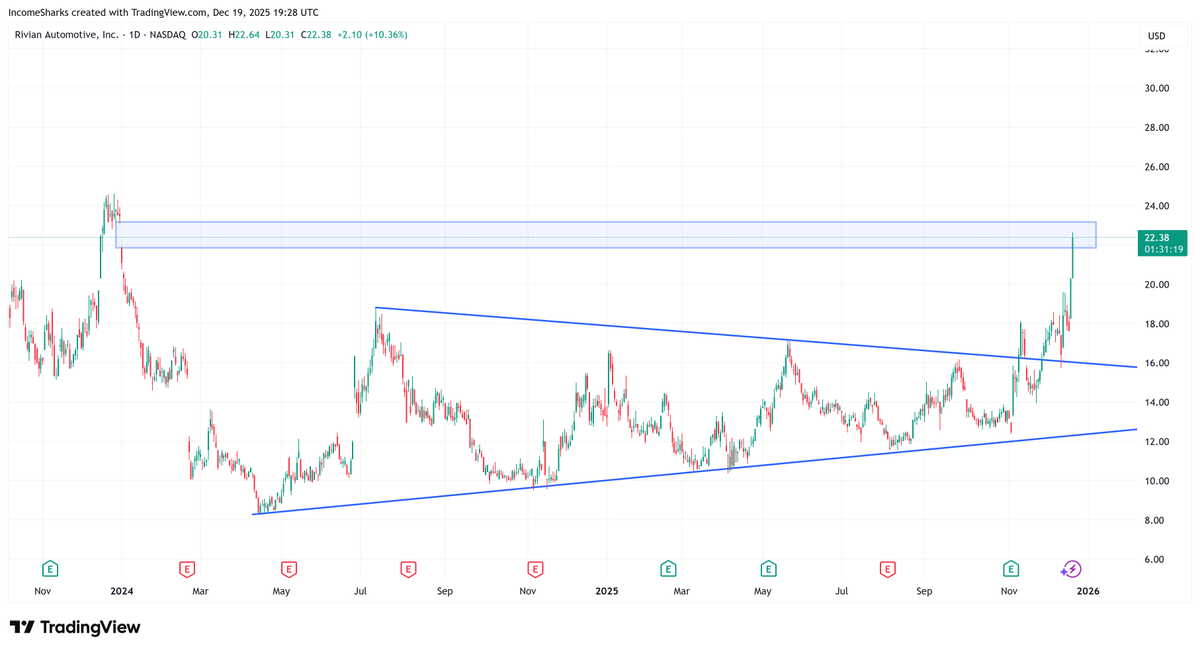Click the 26.00 price axis label
1200x652 pixels.
1157,167
